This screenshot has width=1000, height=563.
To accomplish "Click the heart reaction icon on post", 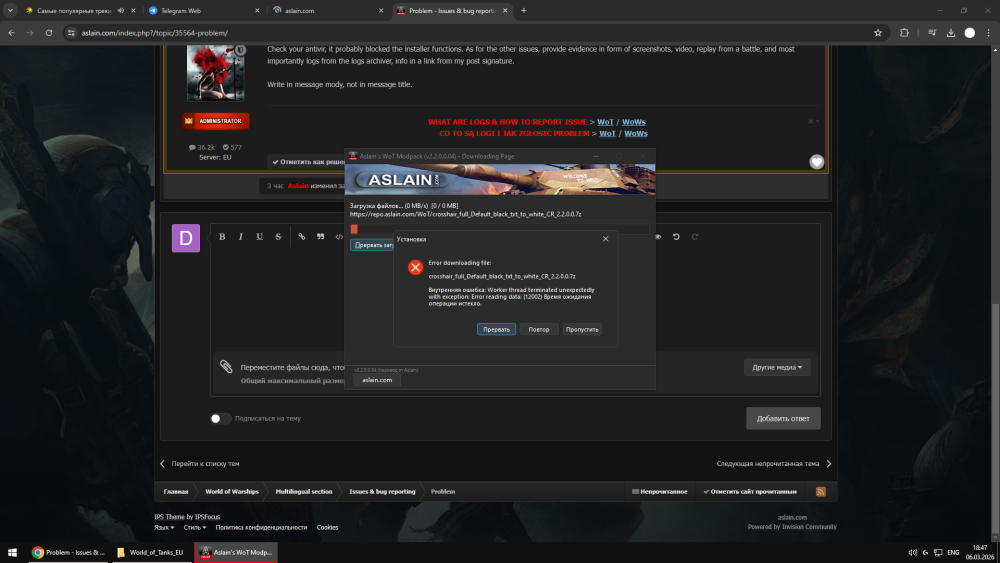I will [816, 162].
